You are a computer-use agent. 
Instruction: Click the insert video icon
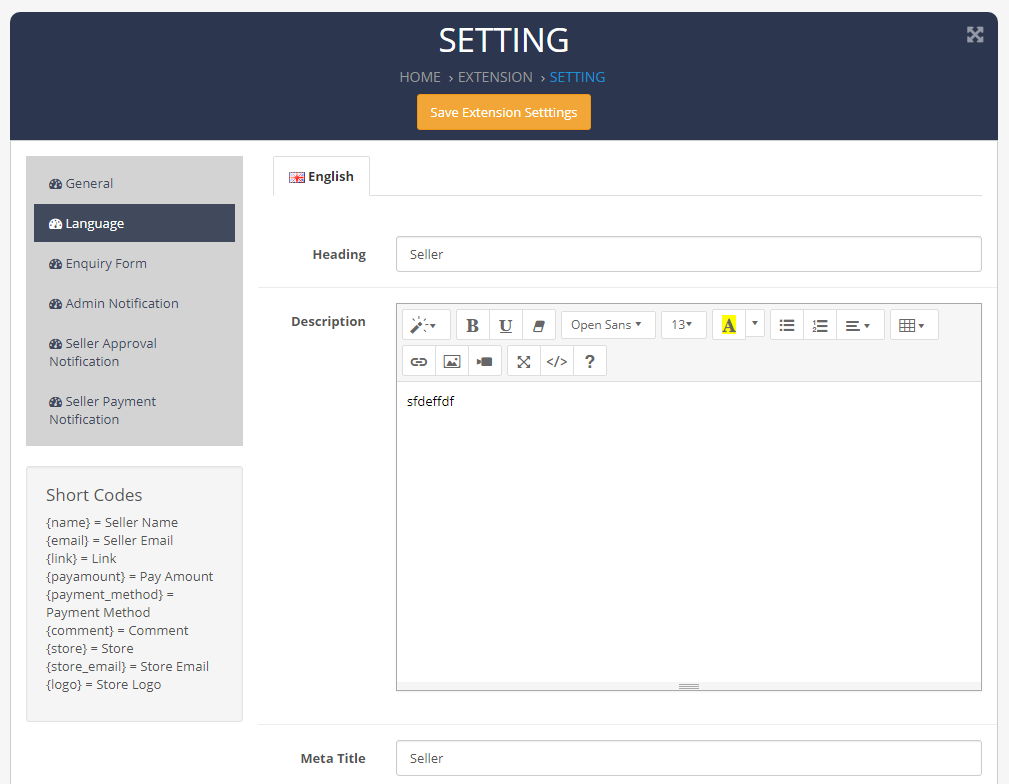click(485, 361)
